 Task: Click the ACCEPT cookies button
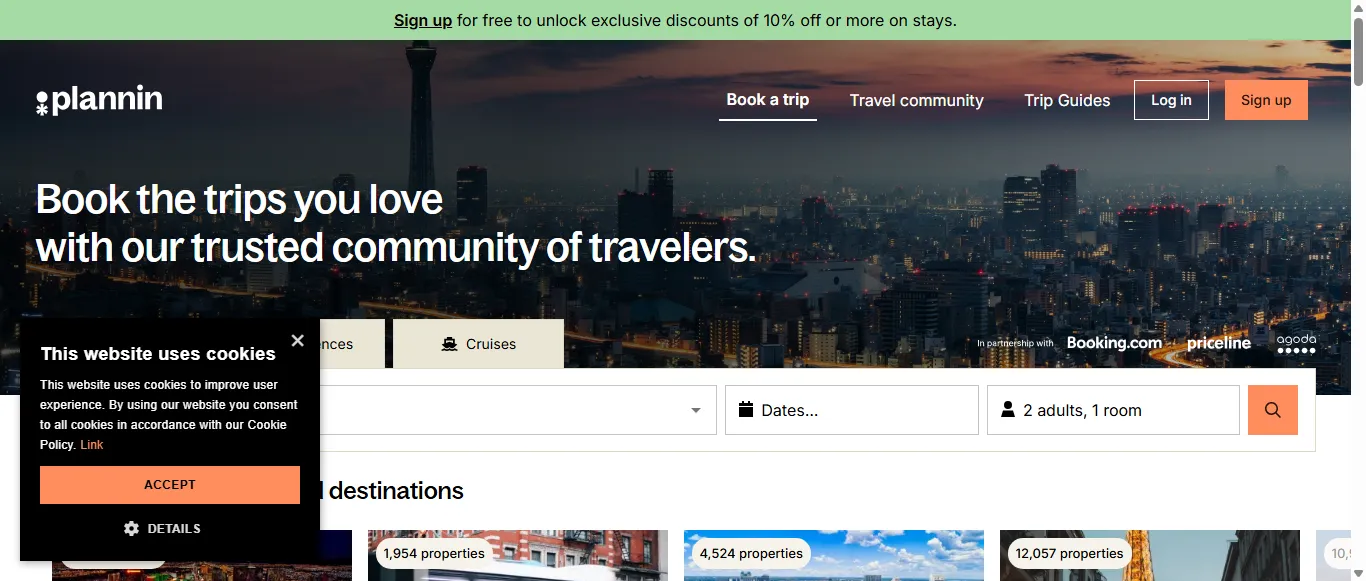170,484
